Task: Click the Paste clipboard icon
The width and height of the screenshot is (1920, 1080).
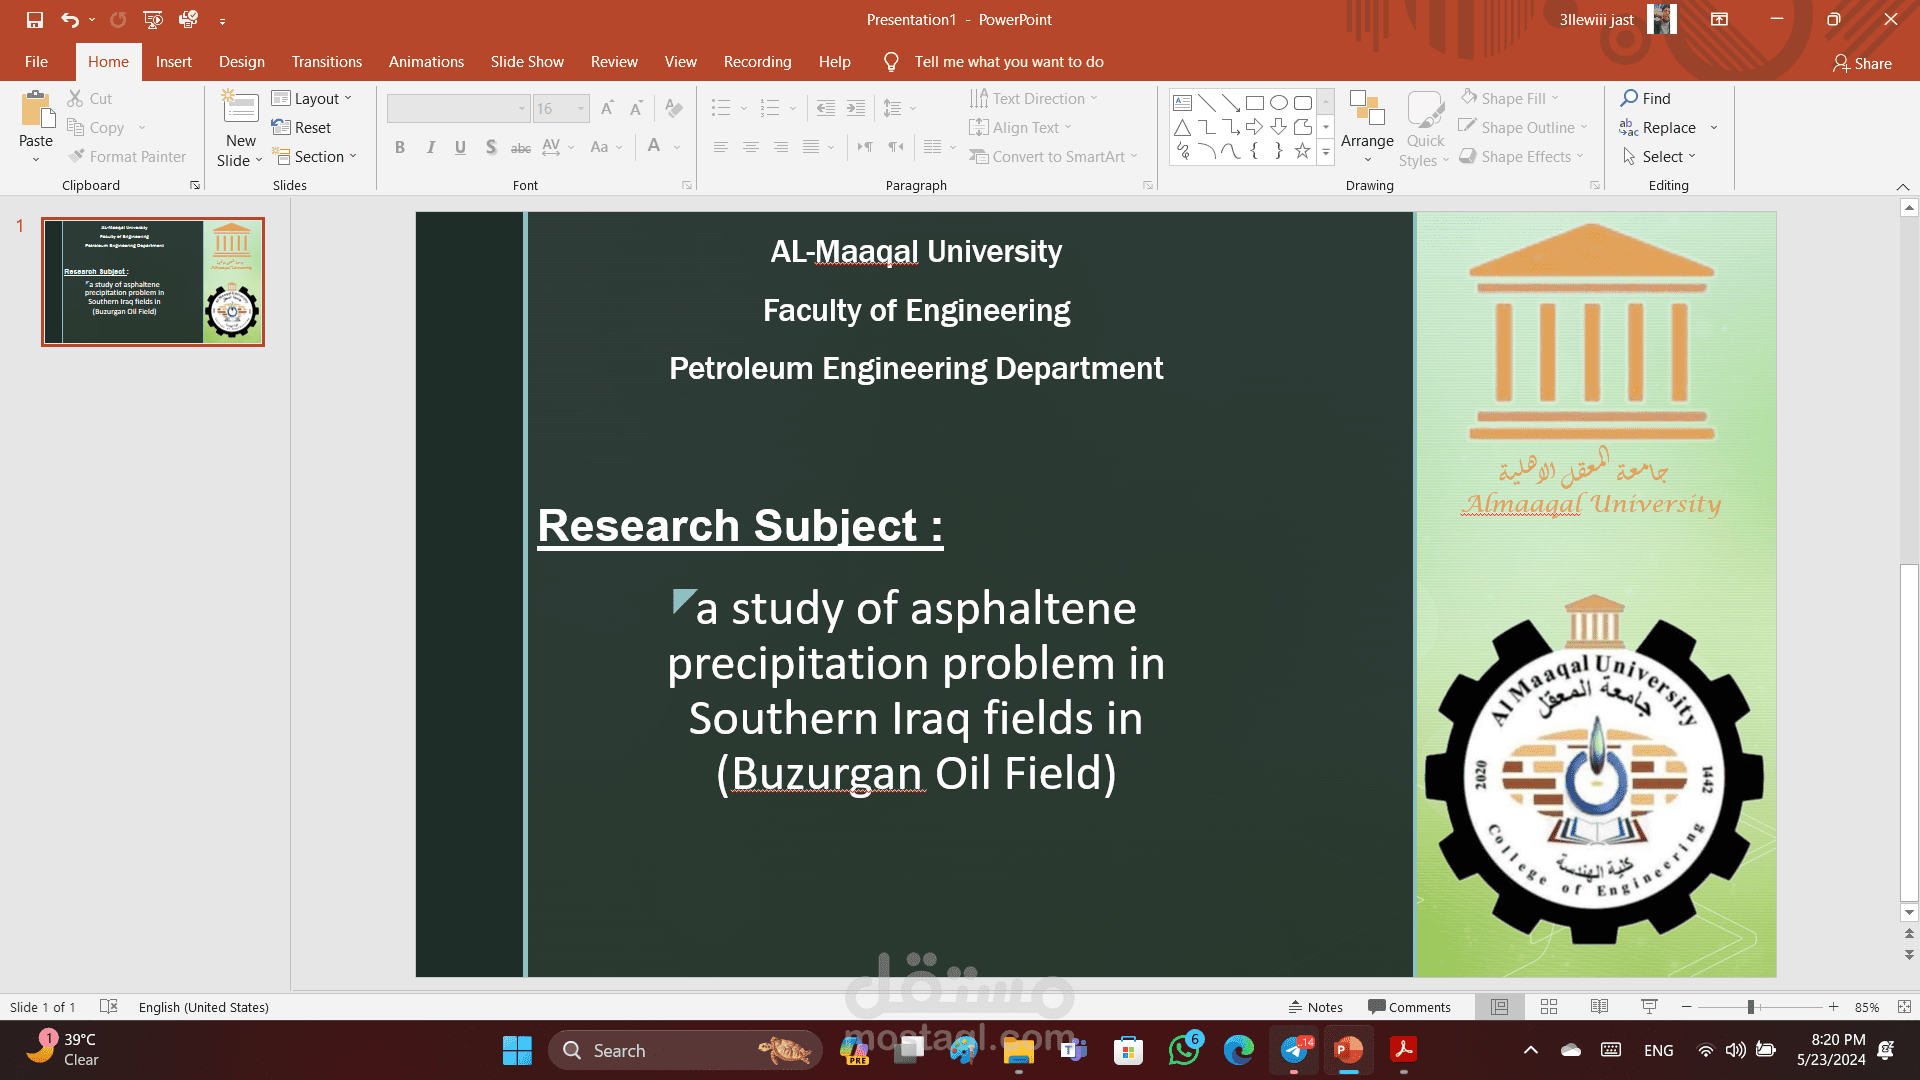Action: click(36, 110)
